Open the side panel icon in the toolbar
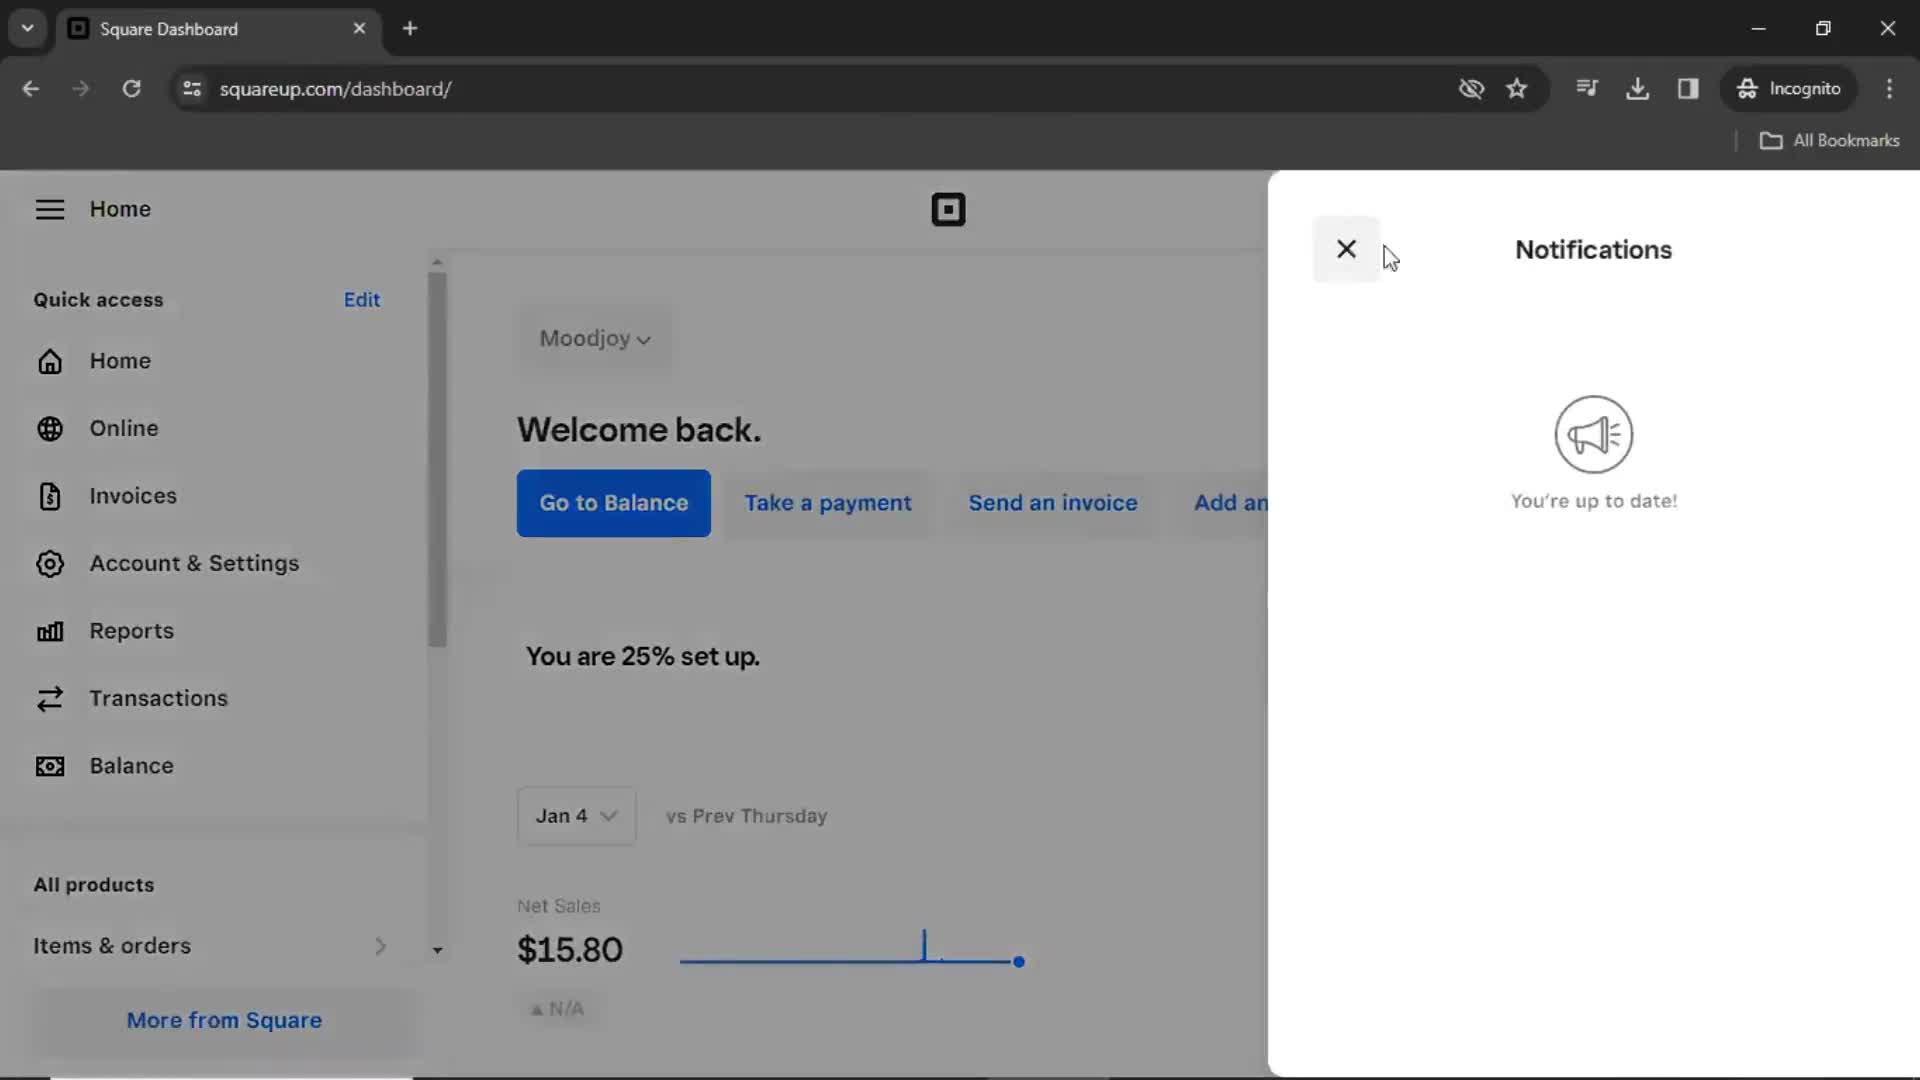The width and height of the screenshot is (1920, 1080). point(1688,89)
